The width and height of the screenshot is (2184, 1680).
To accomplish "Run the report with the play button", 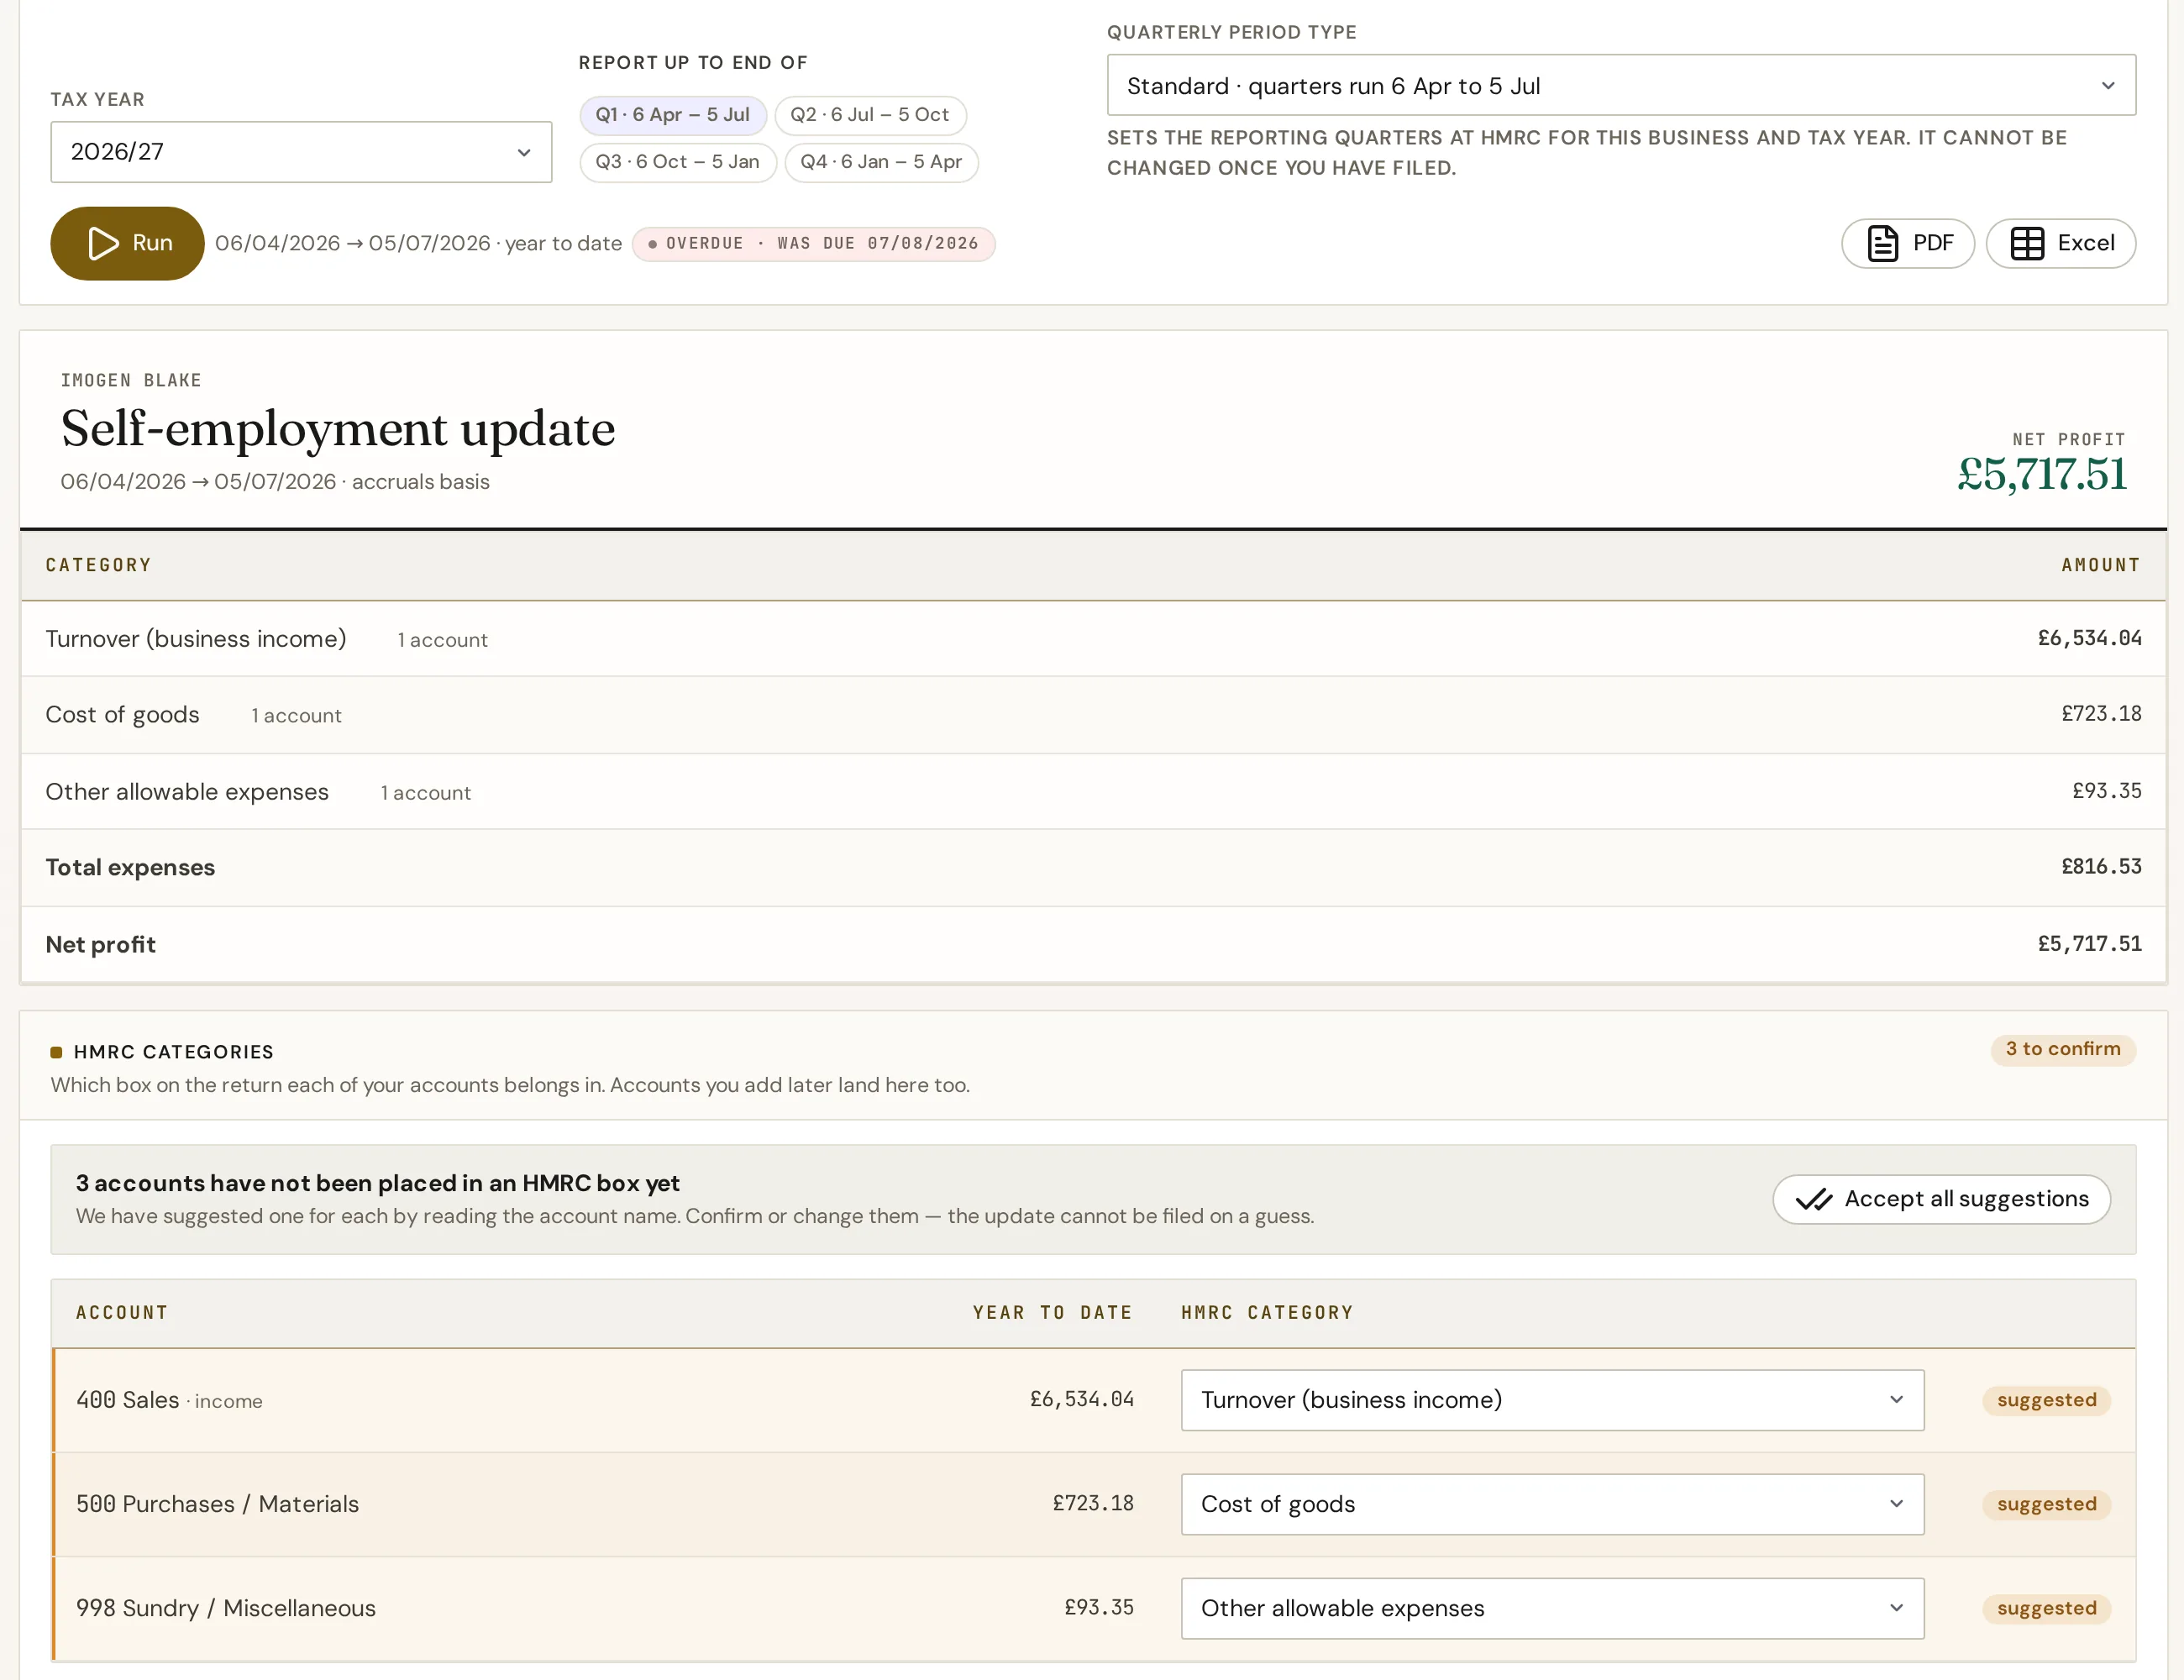I will tap(127, 243).
